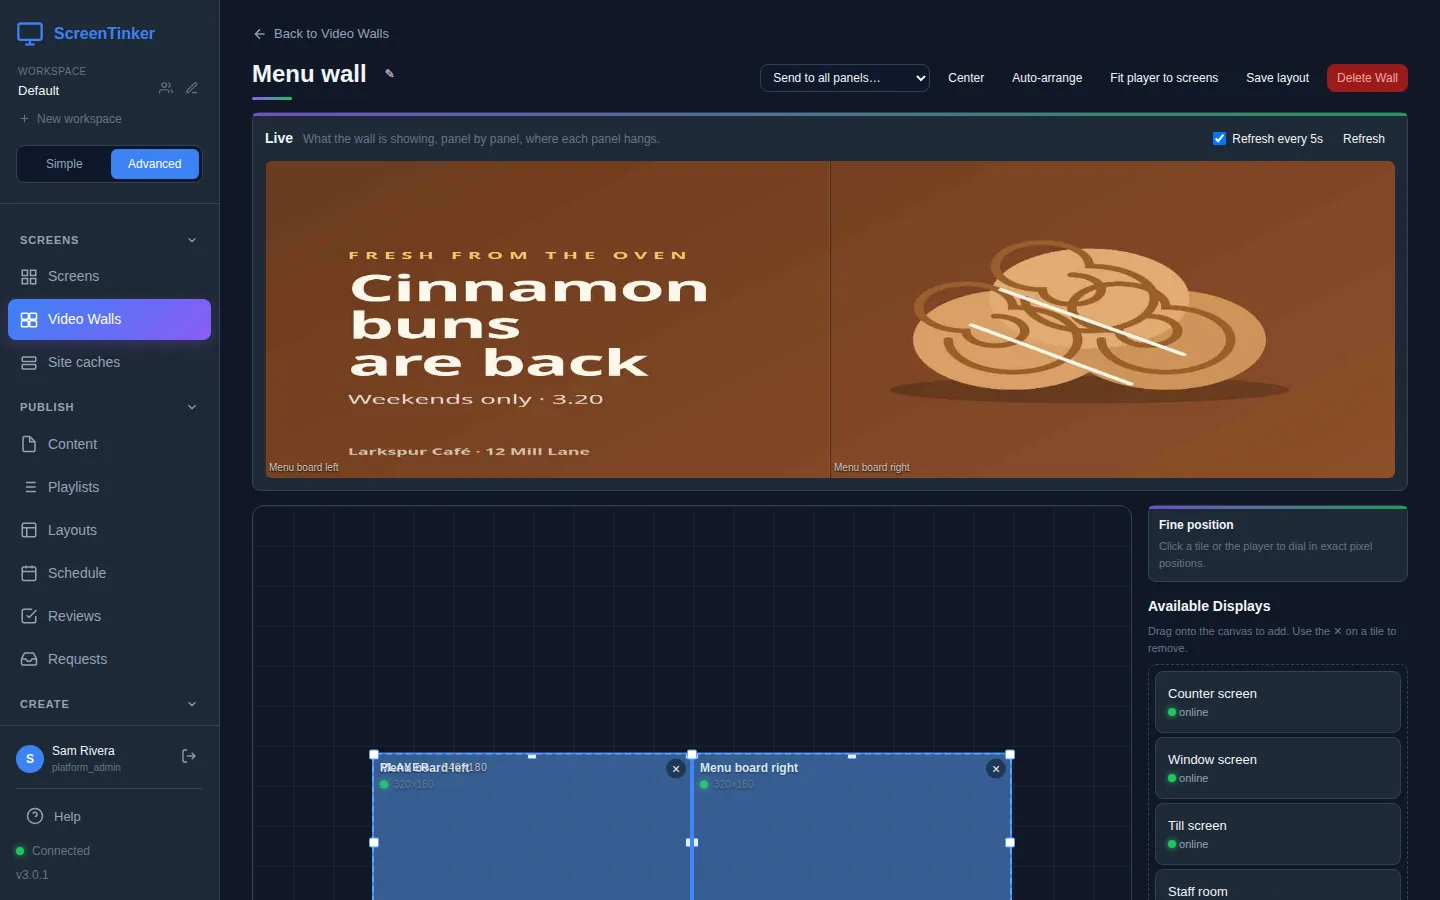The width and height of the screenshot is (1440, 900).
Task: Open the Send to all panels dropdown
Action: pyautogui.click(x=845, y=78)
